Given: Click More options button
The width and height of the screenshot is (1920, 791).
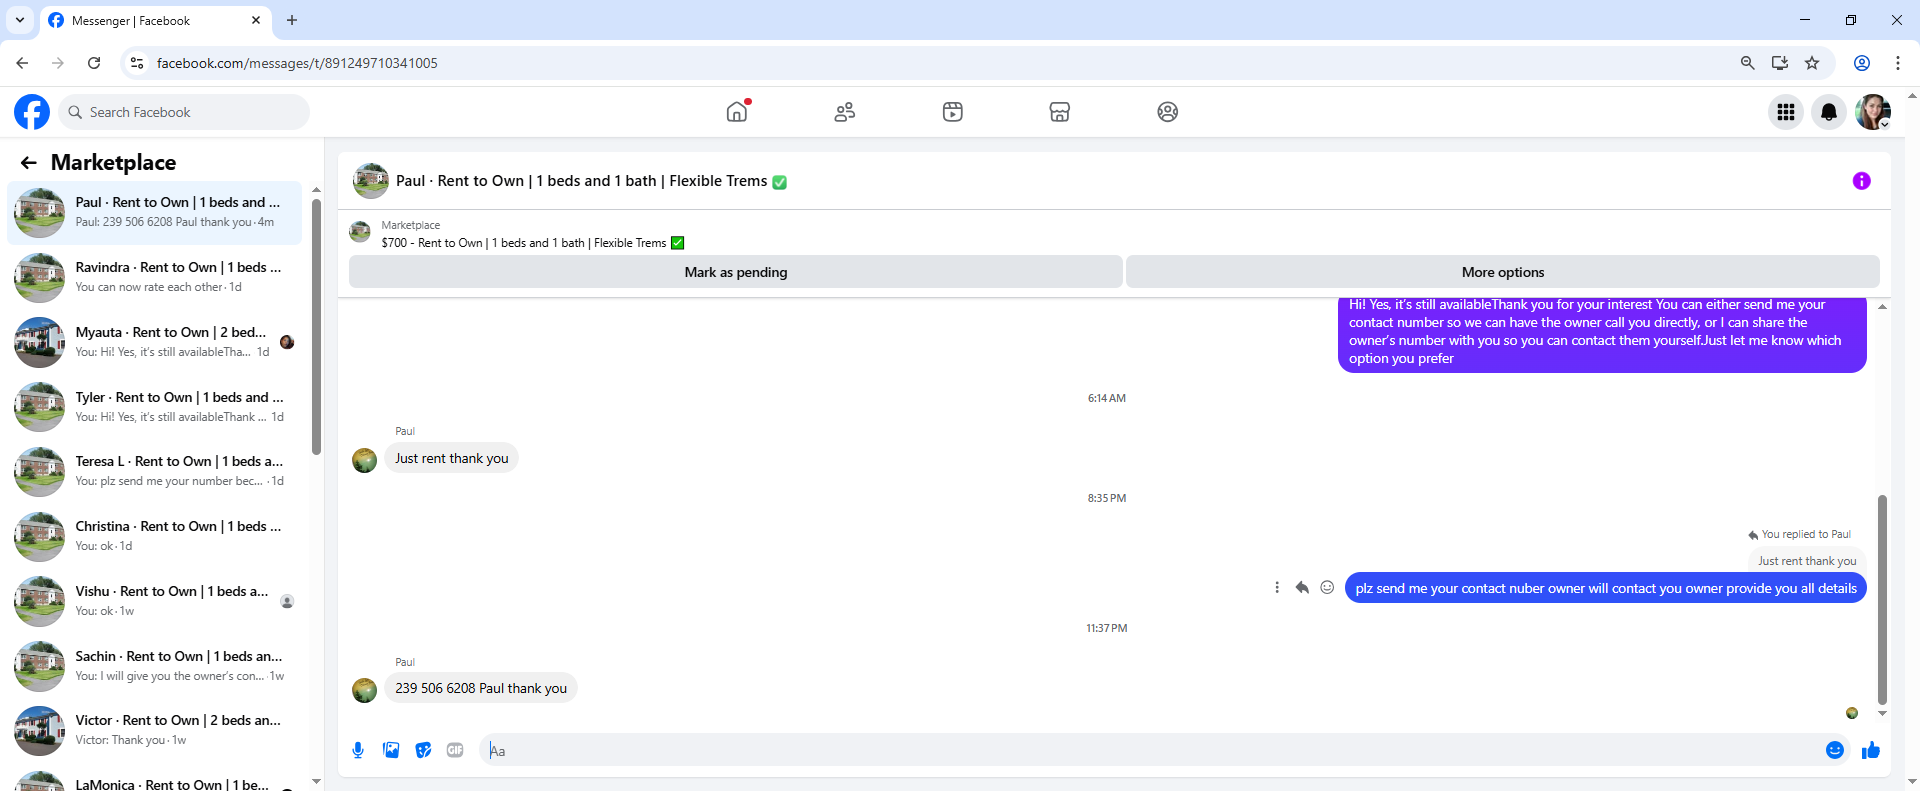Looking at the screenshot, I should pos(1503,272).
